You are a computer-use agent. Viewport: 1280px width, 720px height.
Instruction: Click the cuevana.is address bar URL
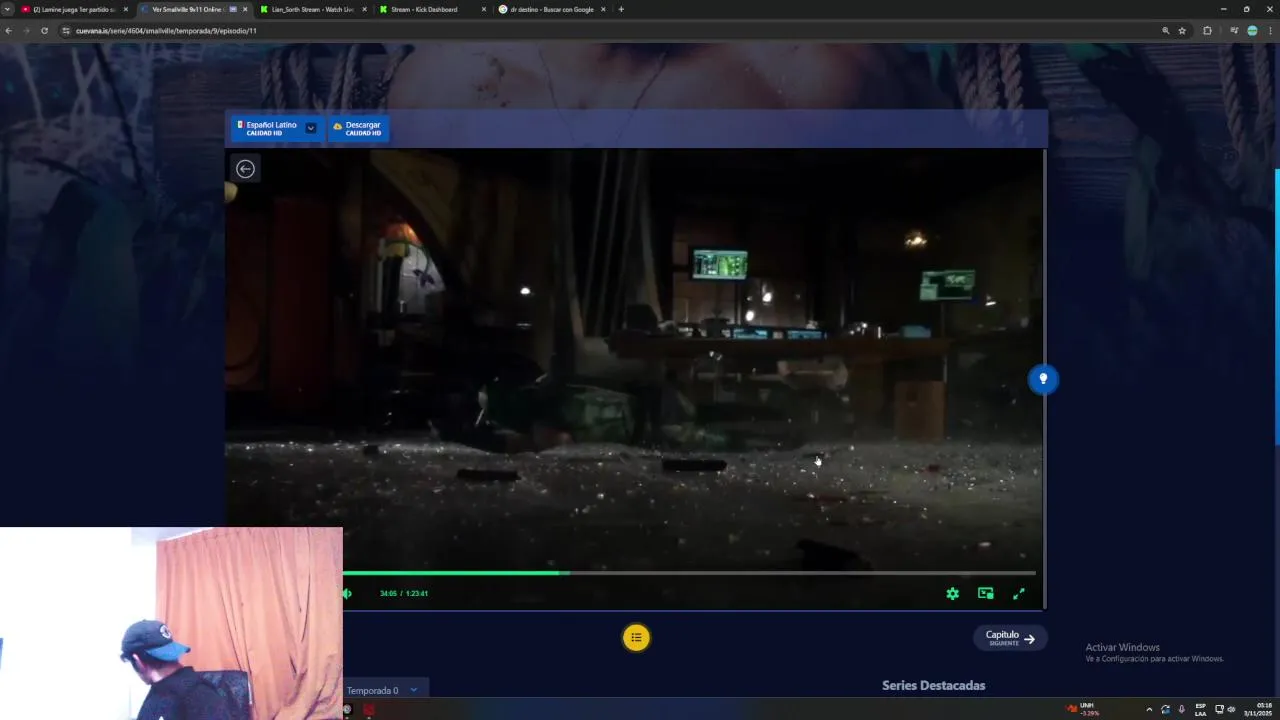coord(166,31)
